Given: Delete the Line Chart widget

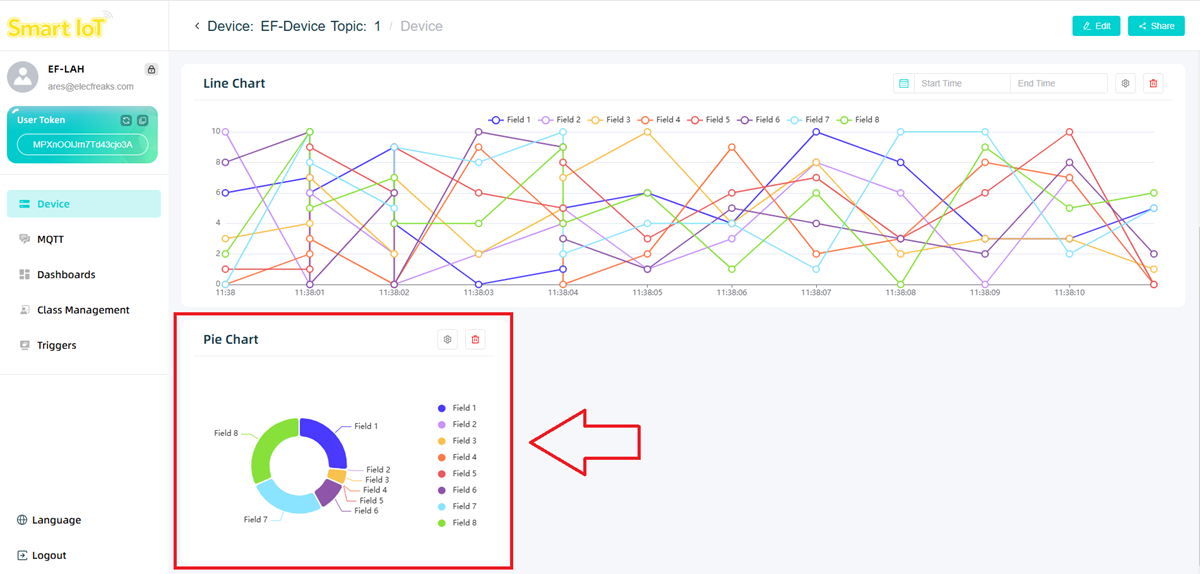Looking at the screenshot, I should [x=1153, y=84].
